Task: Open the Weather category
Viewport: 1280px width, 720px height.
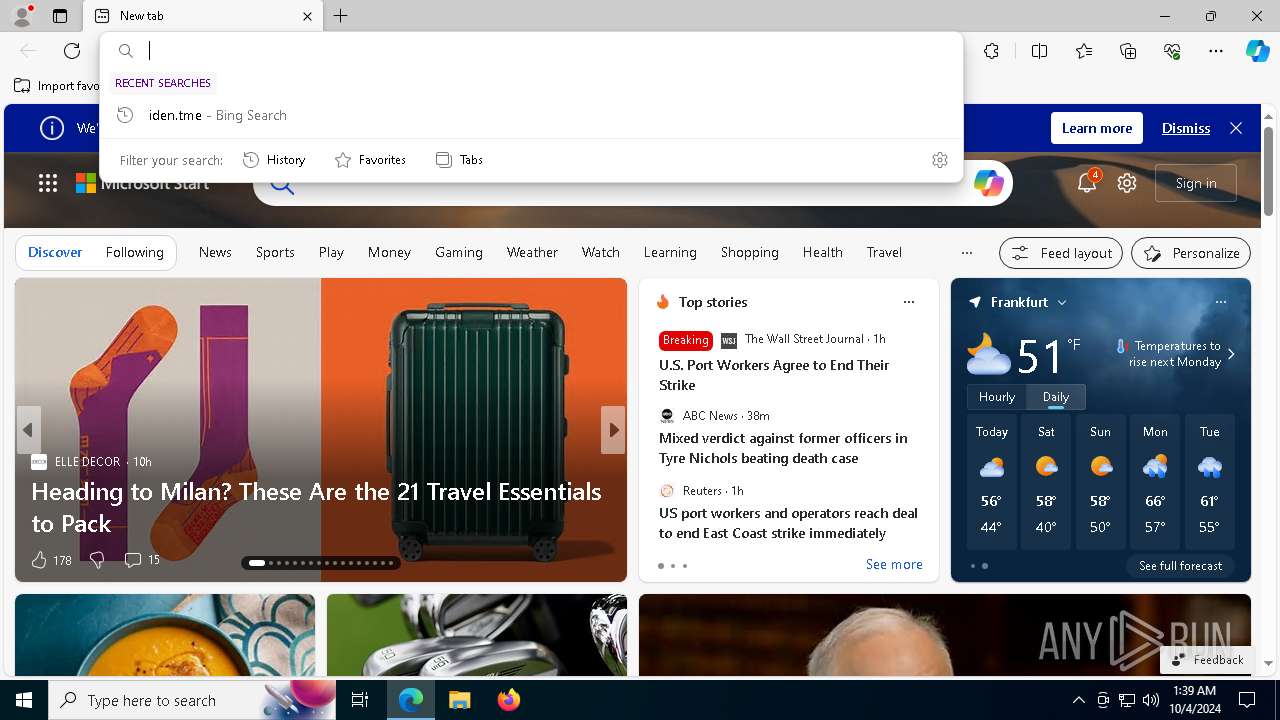Action: (532, 252)
